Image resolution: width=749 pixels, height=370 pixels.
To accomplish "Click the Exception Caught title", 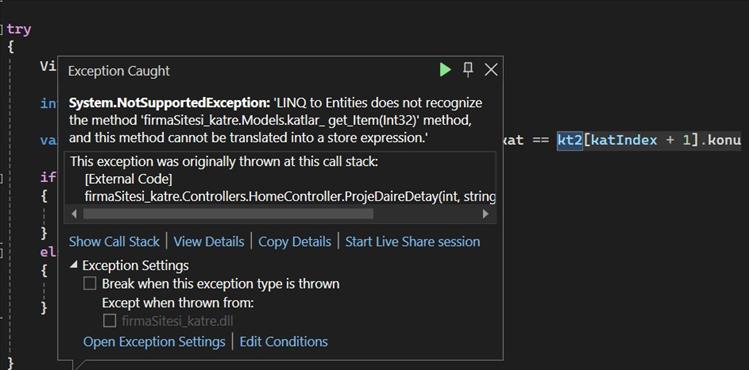I will (x=119, y=71).
